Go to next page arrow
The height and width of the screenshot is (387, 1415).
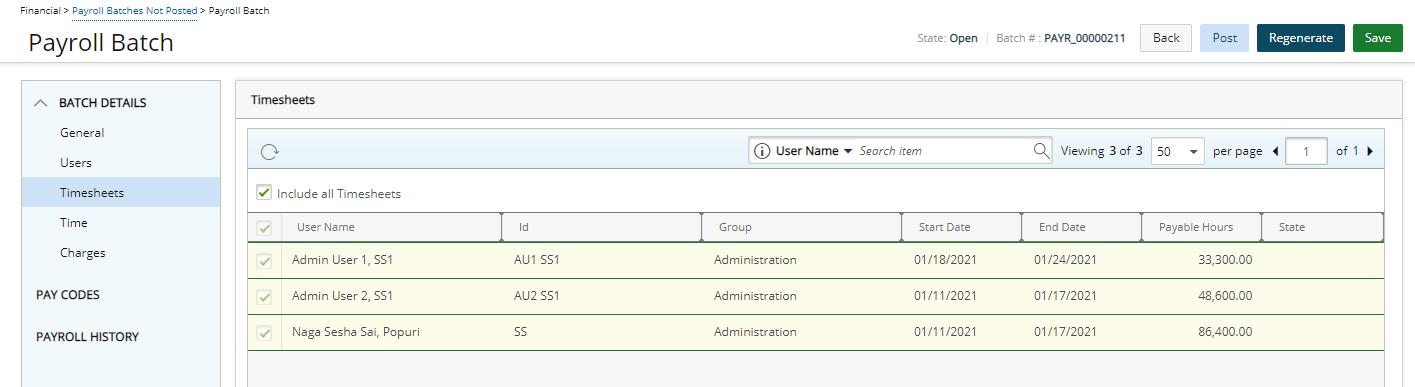[1369, 151]
